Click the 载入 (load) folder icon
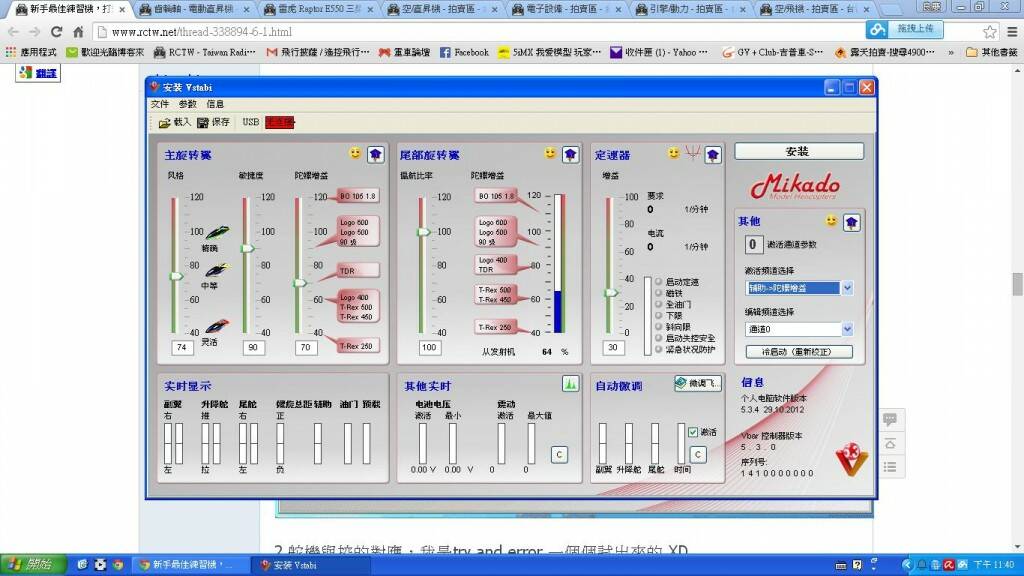The width and height of the screenshot is (1024, 576). click(x=165, y=122)
